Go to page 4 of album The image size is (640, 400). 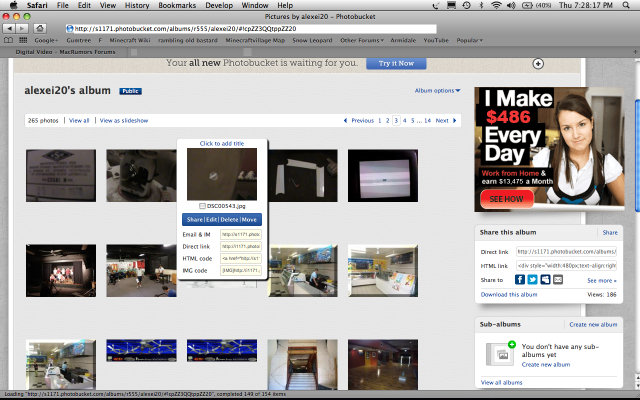click(x=404, y=120)
